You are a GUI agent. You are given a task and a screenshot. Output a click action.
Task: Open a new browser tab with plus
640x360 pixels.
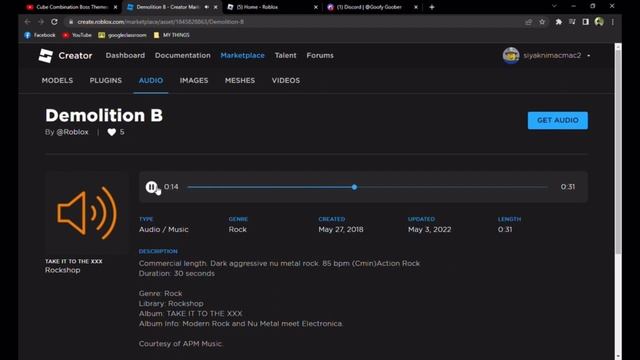pos(431,7)
